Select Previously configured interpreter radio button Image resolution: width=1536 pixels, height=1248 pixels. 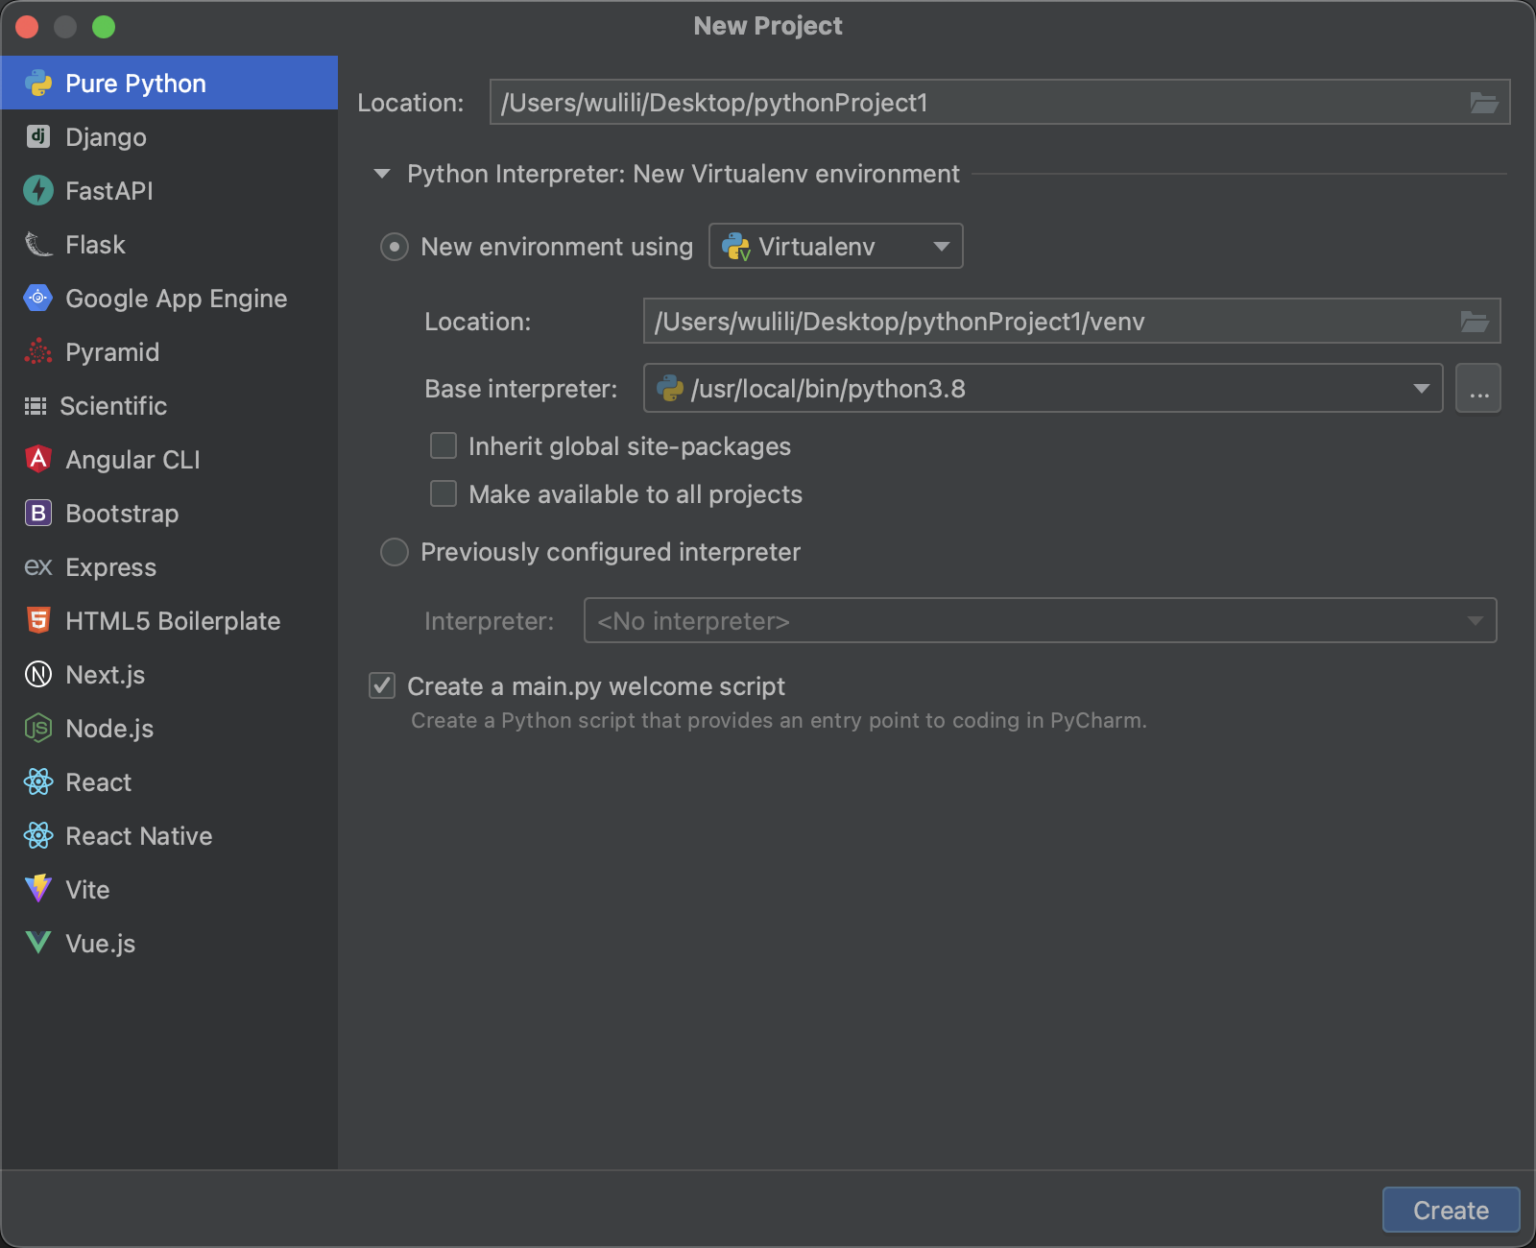395,552
